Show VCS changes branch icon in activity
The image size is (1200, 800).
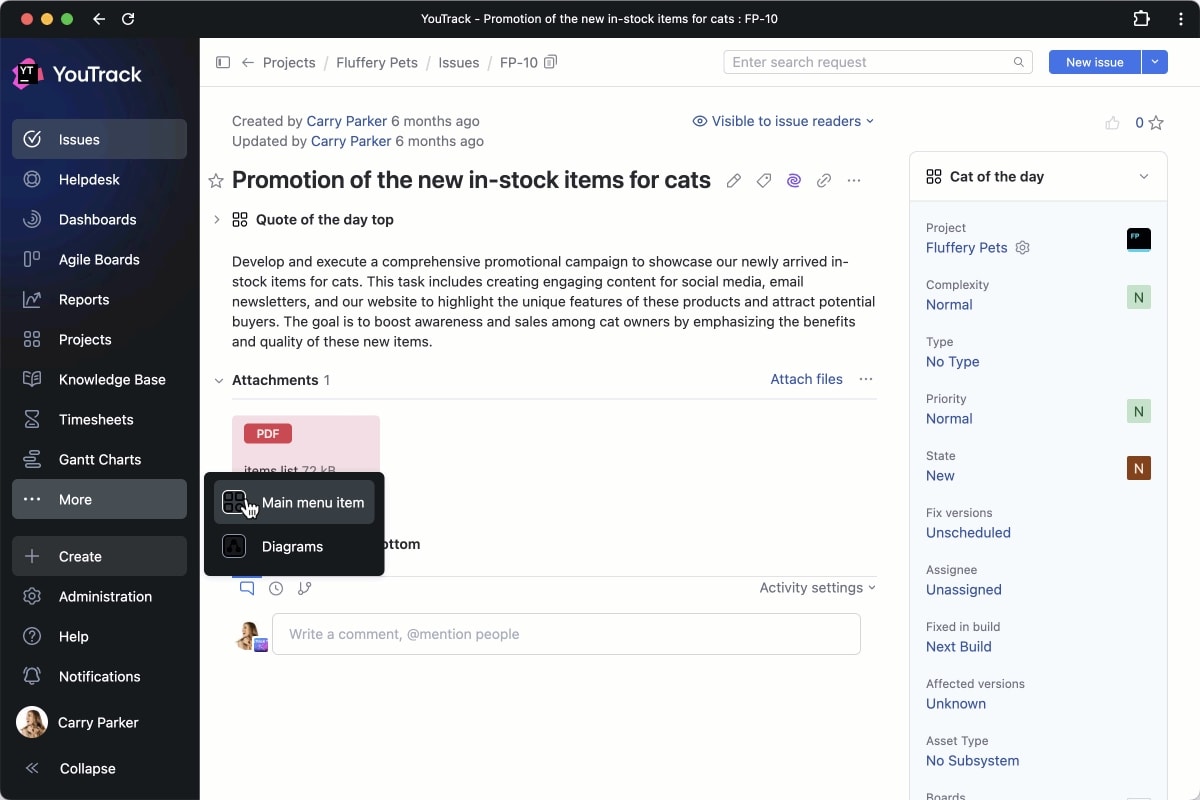(305, 589)
